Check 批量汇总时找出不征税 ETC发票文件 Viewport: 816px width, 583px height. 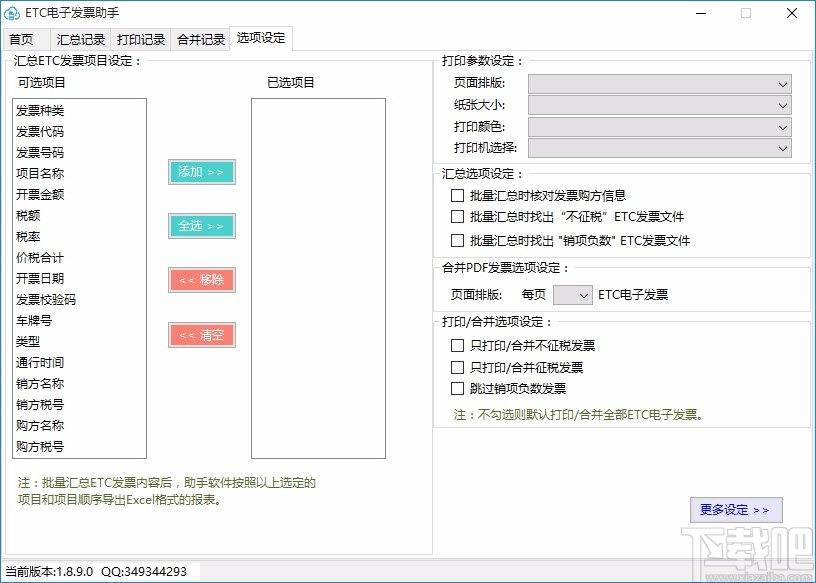(x=457, y=217)
